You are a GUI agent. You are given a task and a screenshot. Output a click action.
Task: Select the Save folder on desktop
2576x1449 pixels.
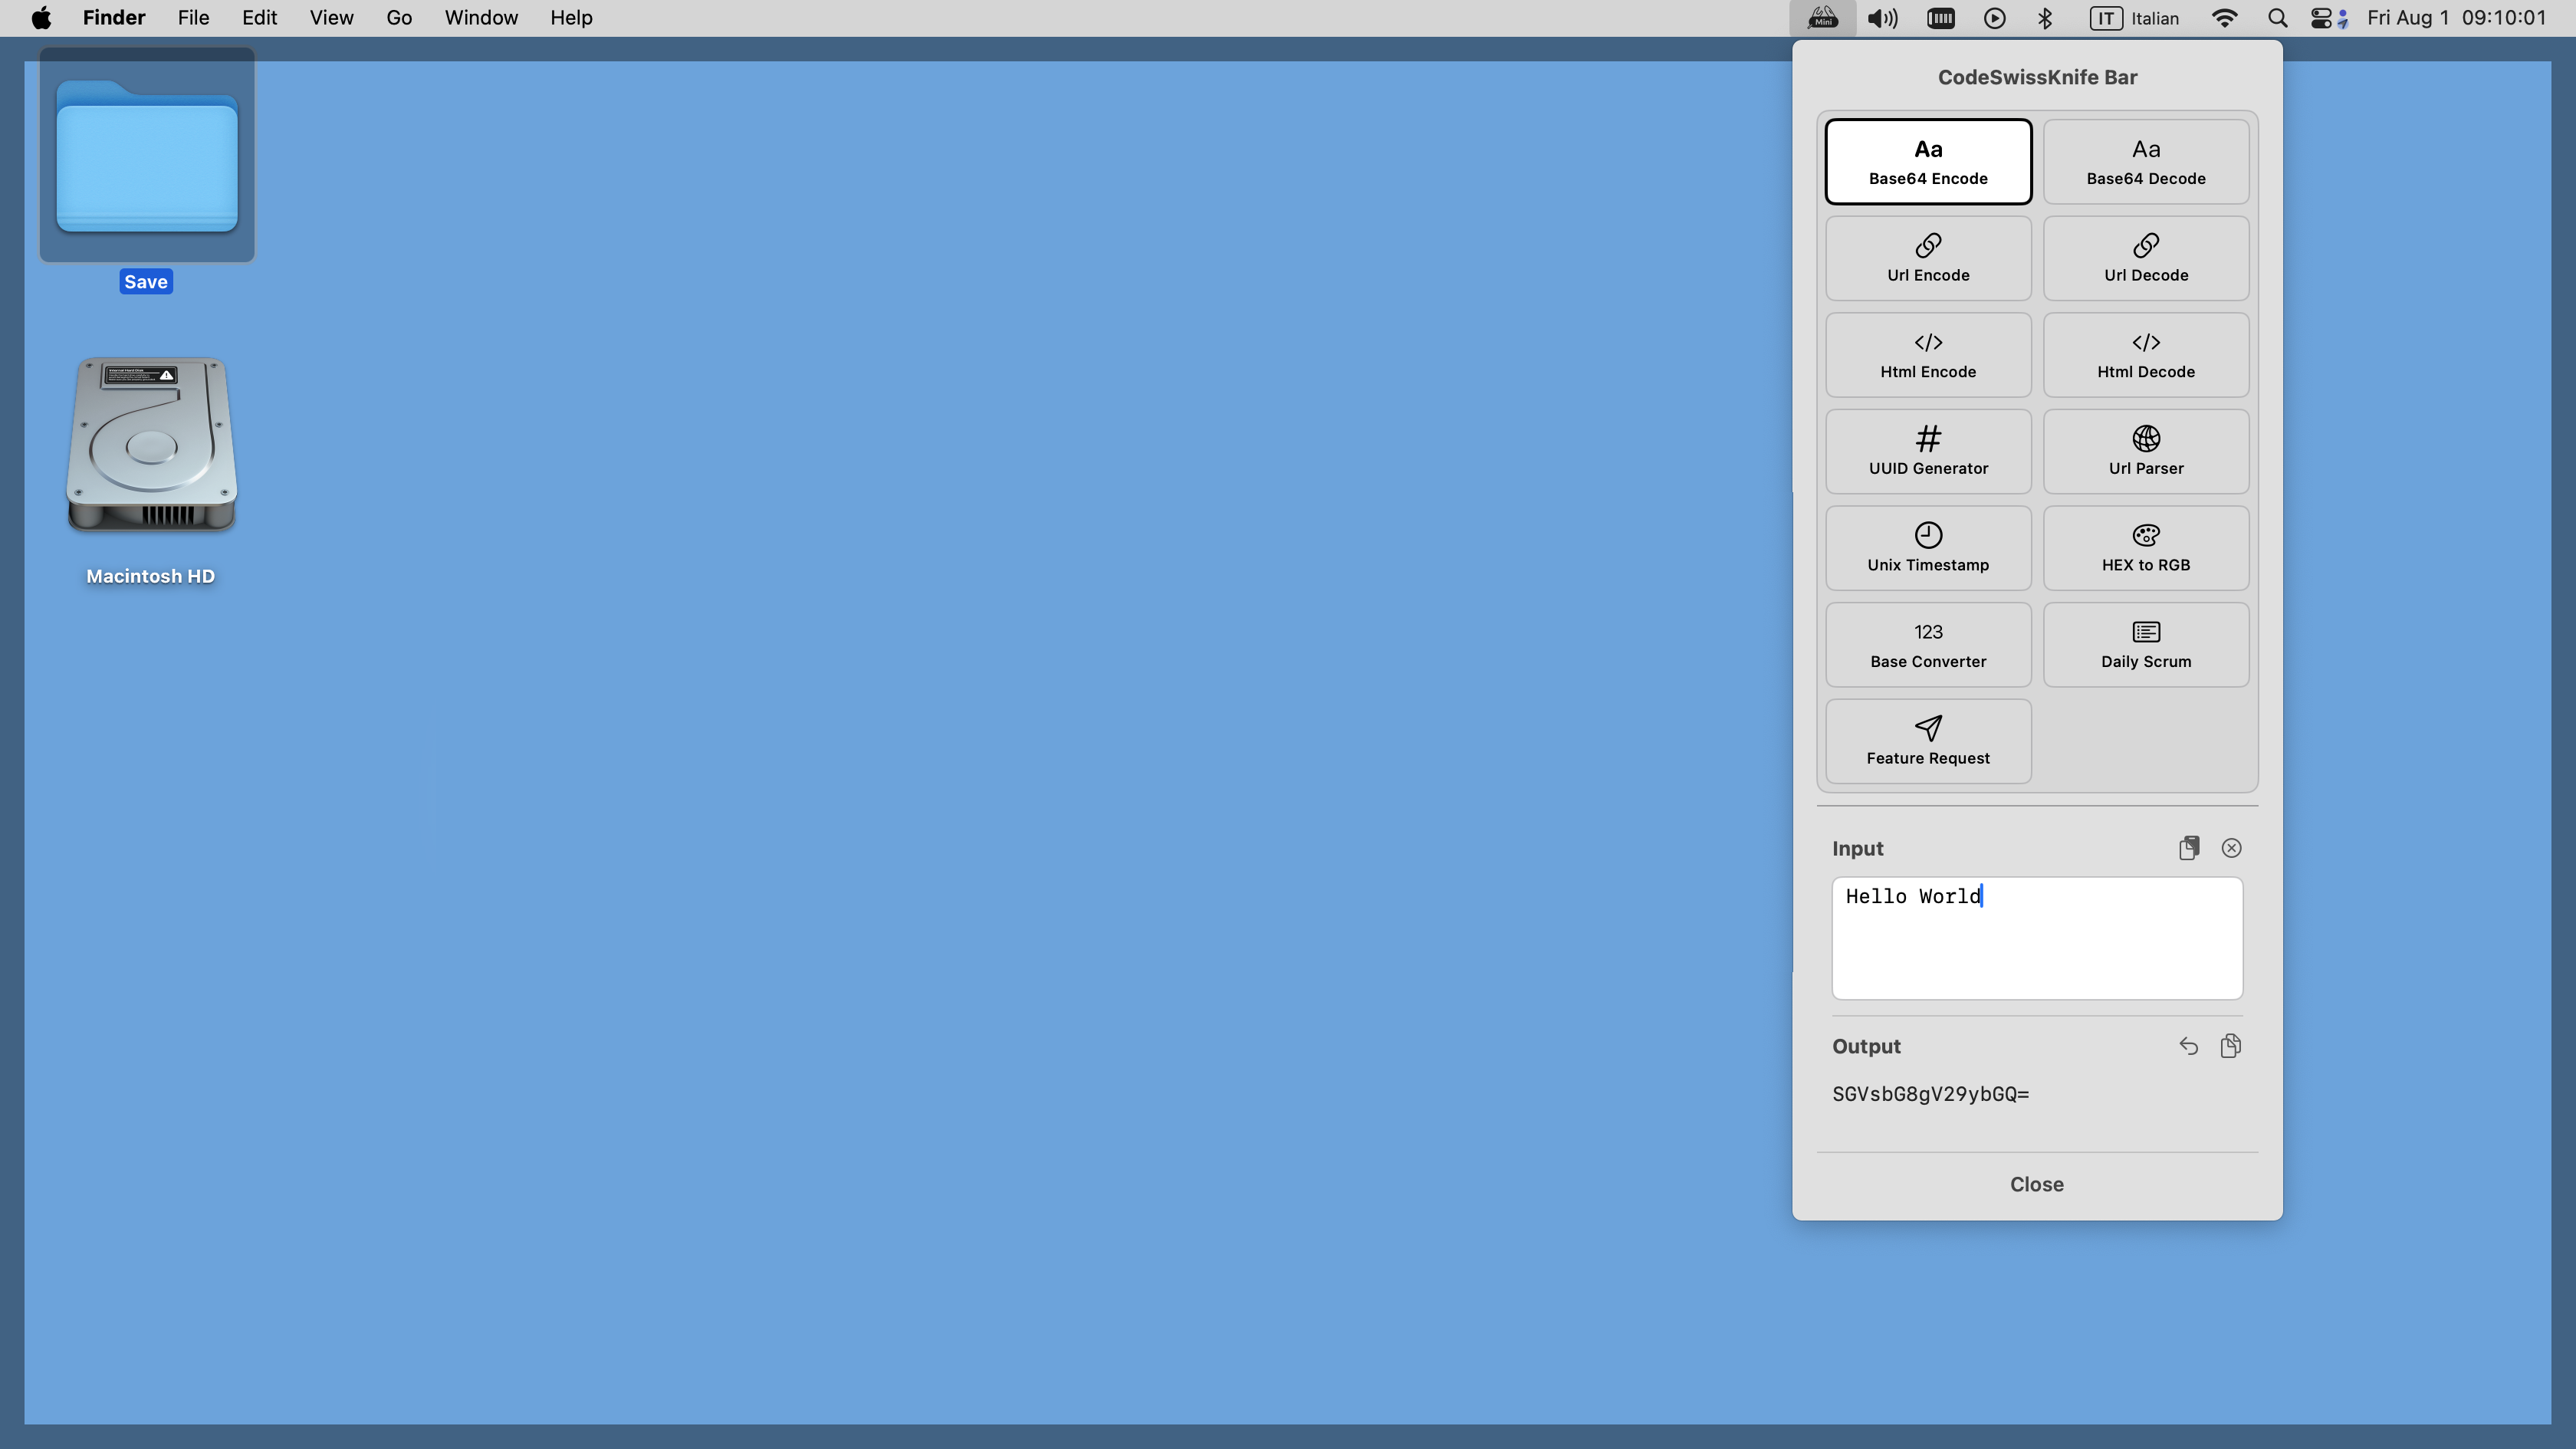click(147, 156)
